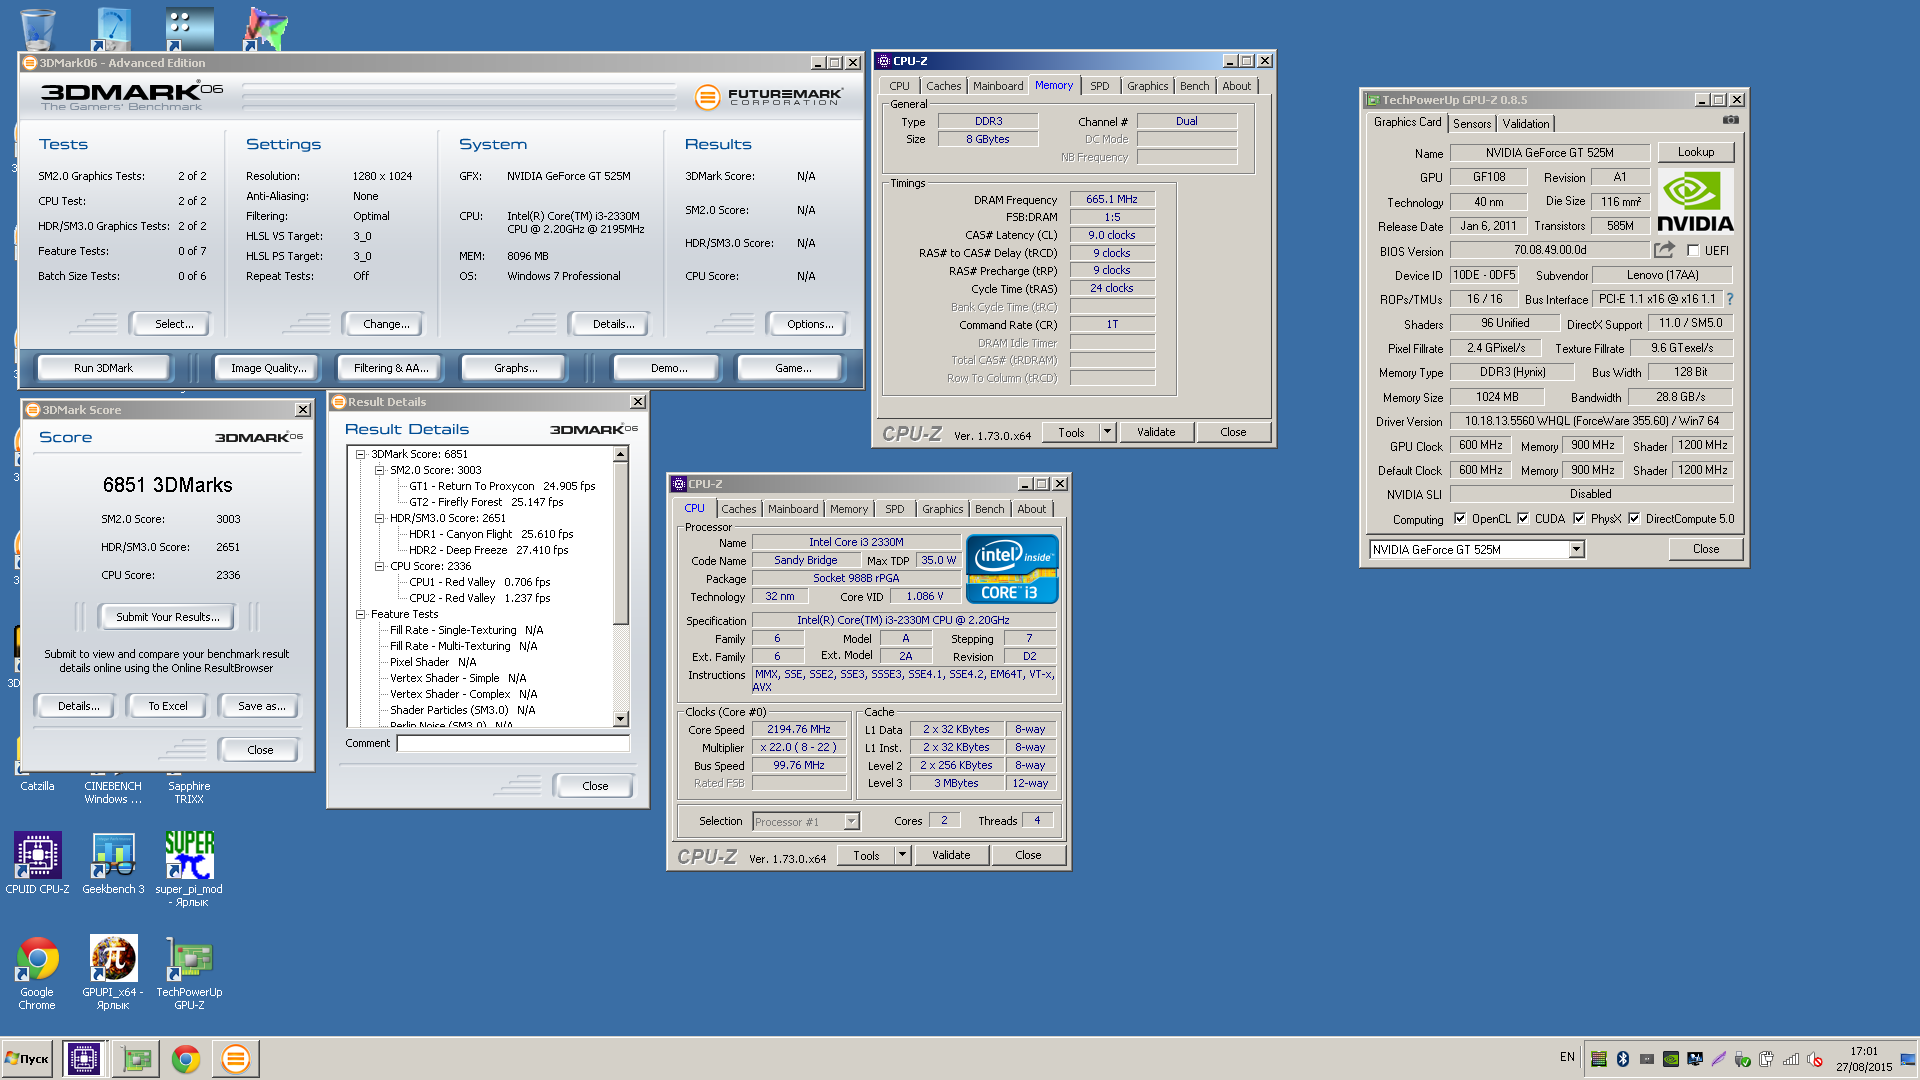Click the taskbar clock 17:01
1920x1080 pixels.
click(1864, 1051)
